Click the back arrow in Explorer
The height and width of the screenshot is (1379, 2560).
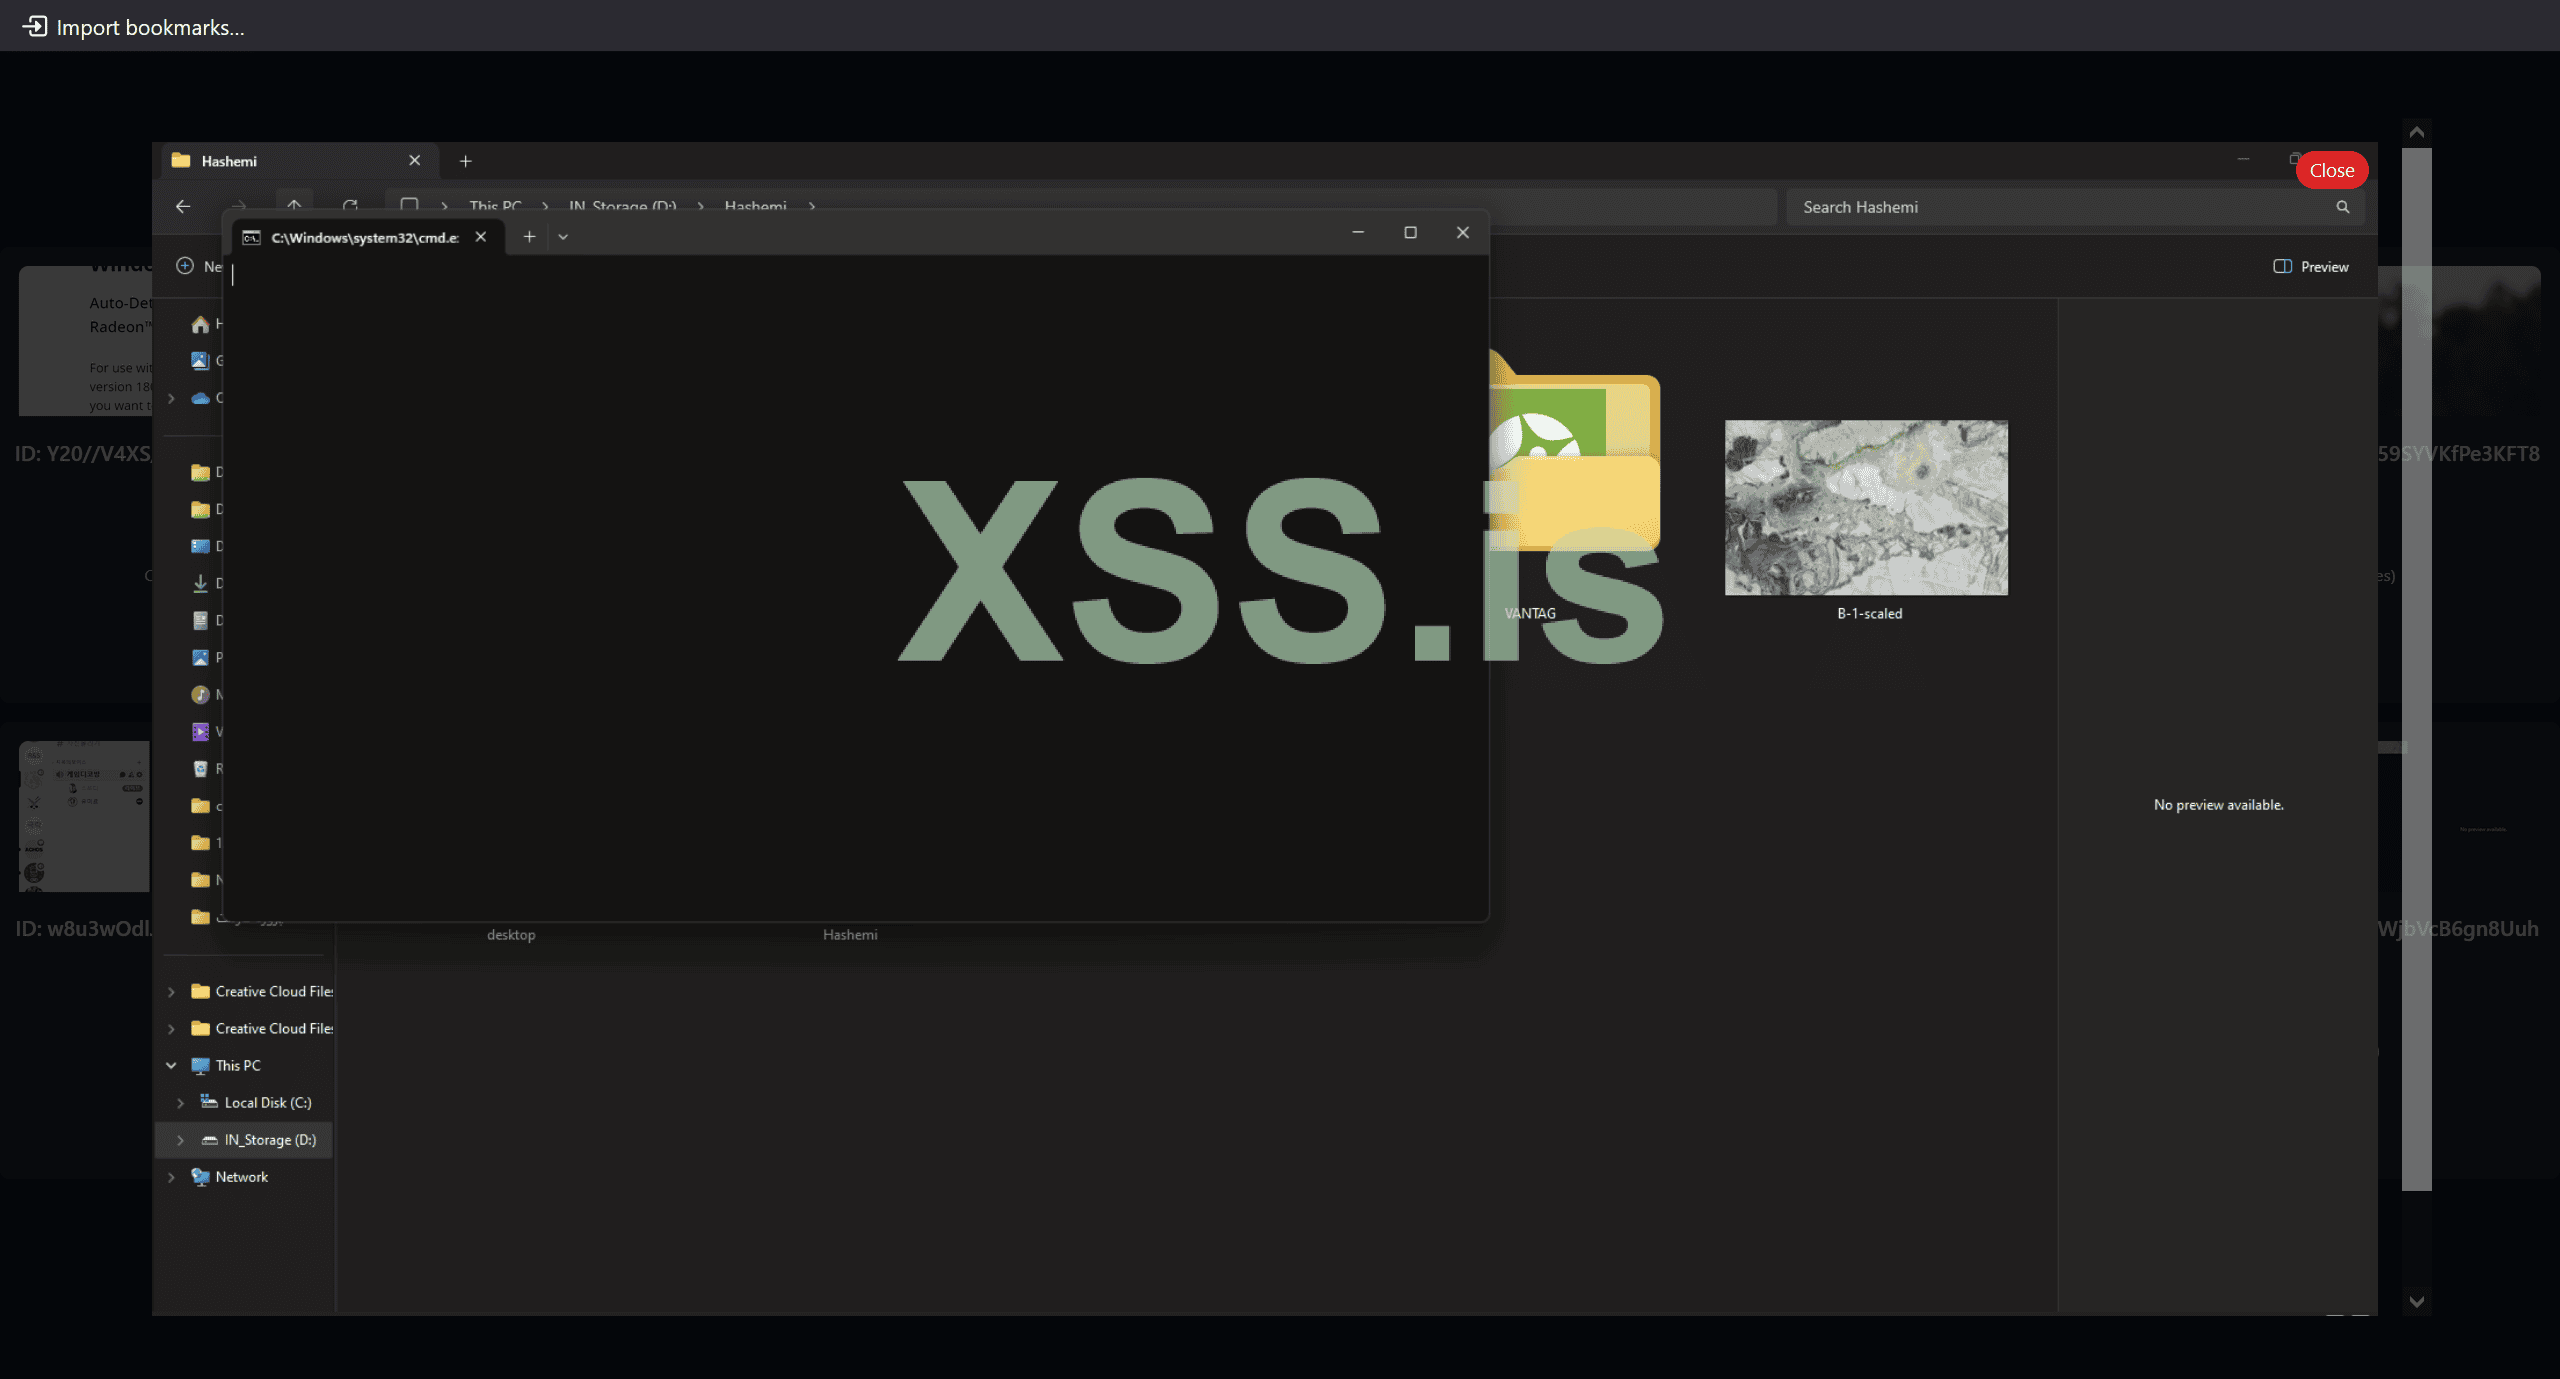coord(183,206)
